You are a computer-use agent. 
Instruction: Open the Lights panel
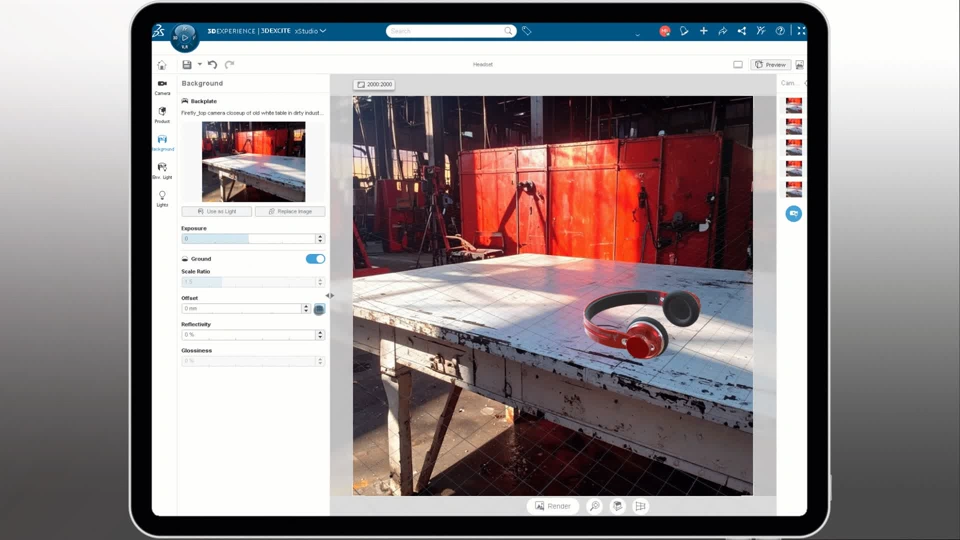(x=162, y=198)
